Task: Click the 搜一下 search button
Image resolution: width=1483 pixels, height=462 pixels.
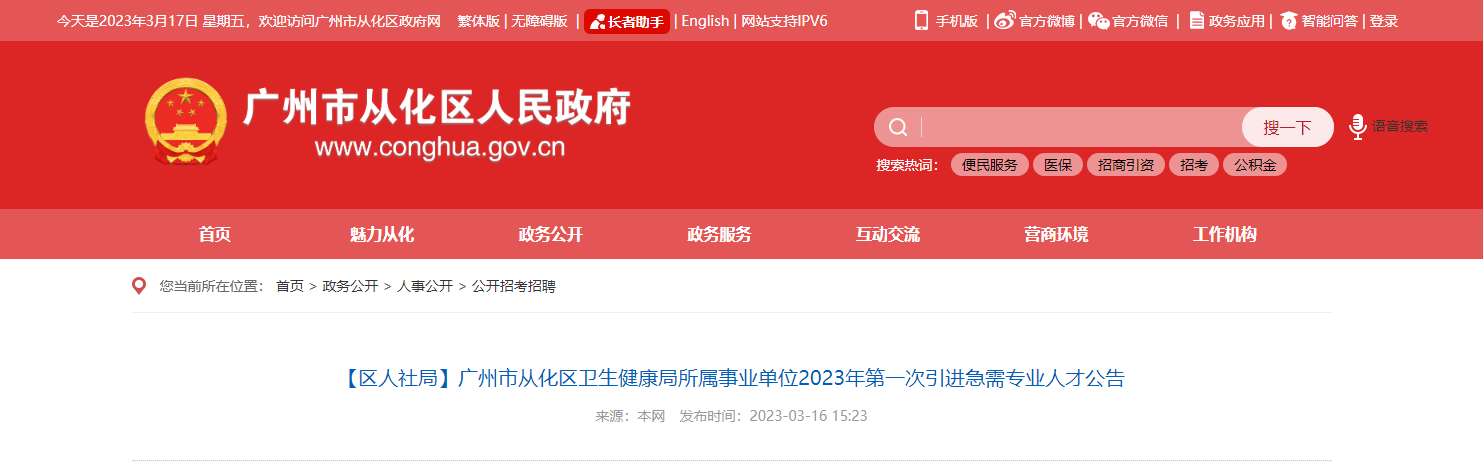Action: [1287, 127]
